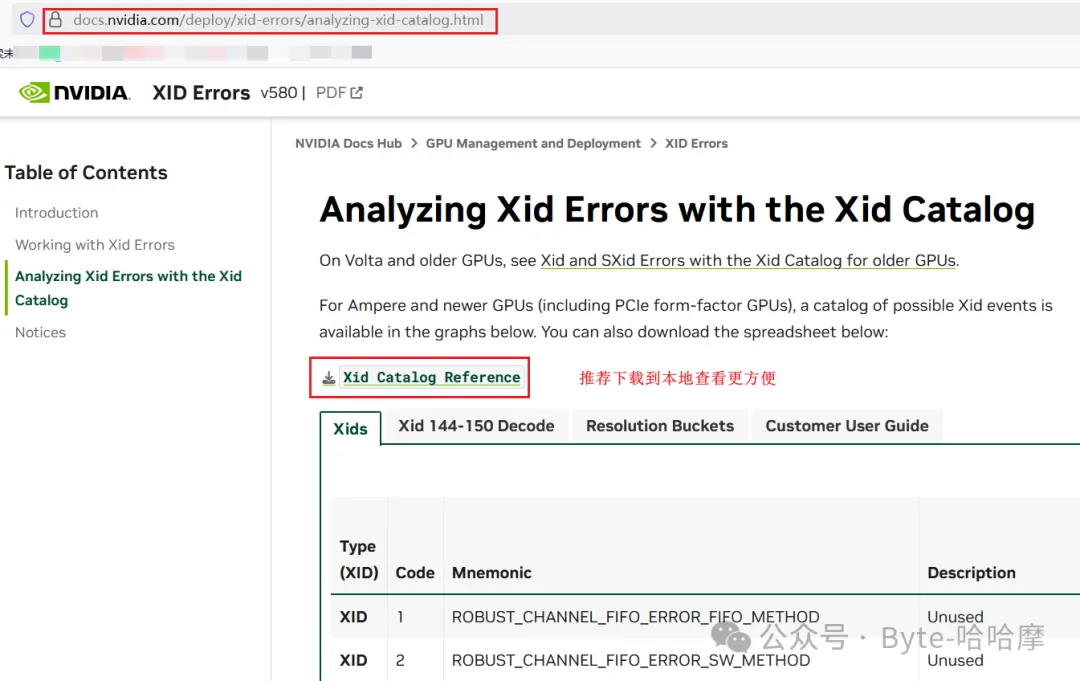Open the Xid and SXid Errors older GPUs link

pyautogui.click(x=748, y=261)
